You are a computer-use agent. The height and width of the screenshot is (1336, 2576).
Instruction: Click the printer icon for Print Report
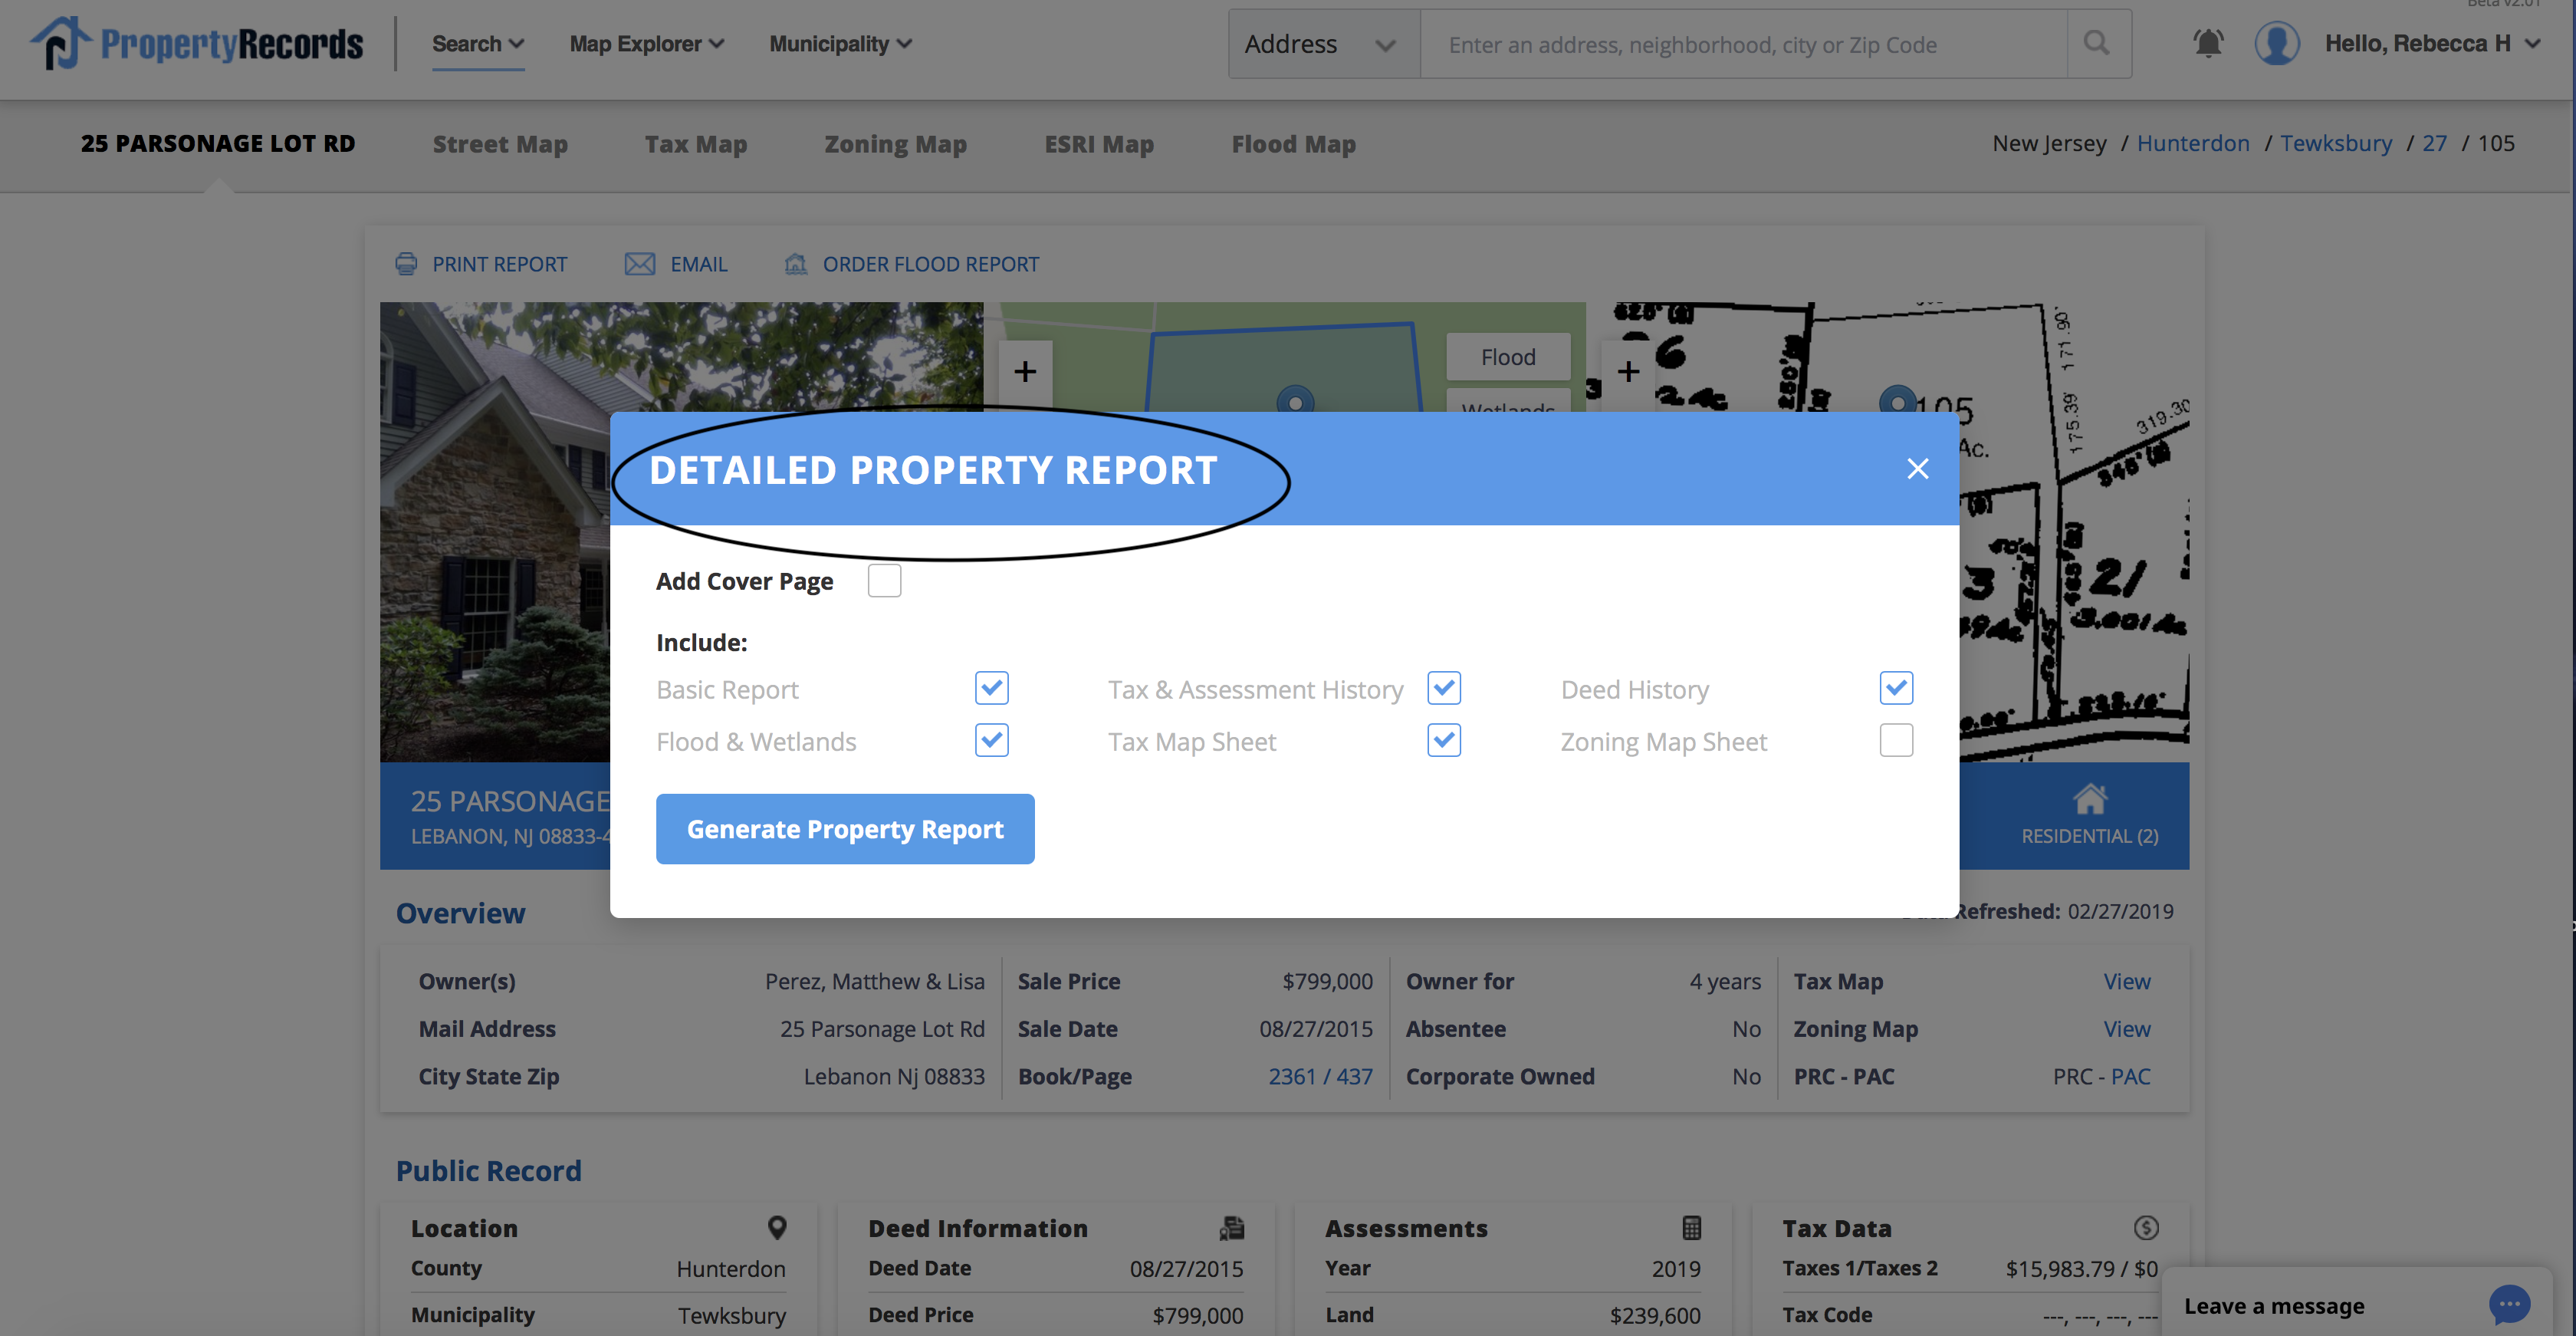406,264
